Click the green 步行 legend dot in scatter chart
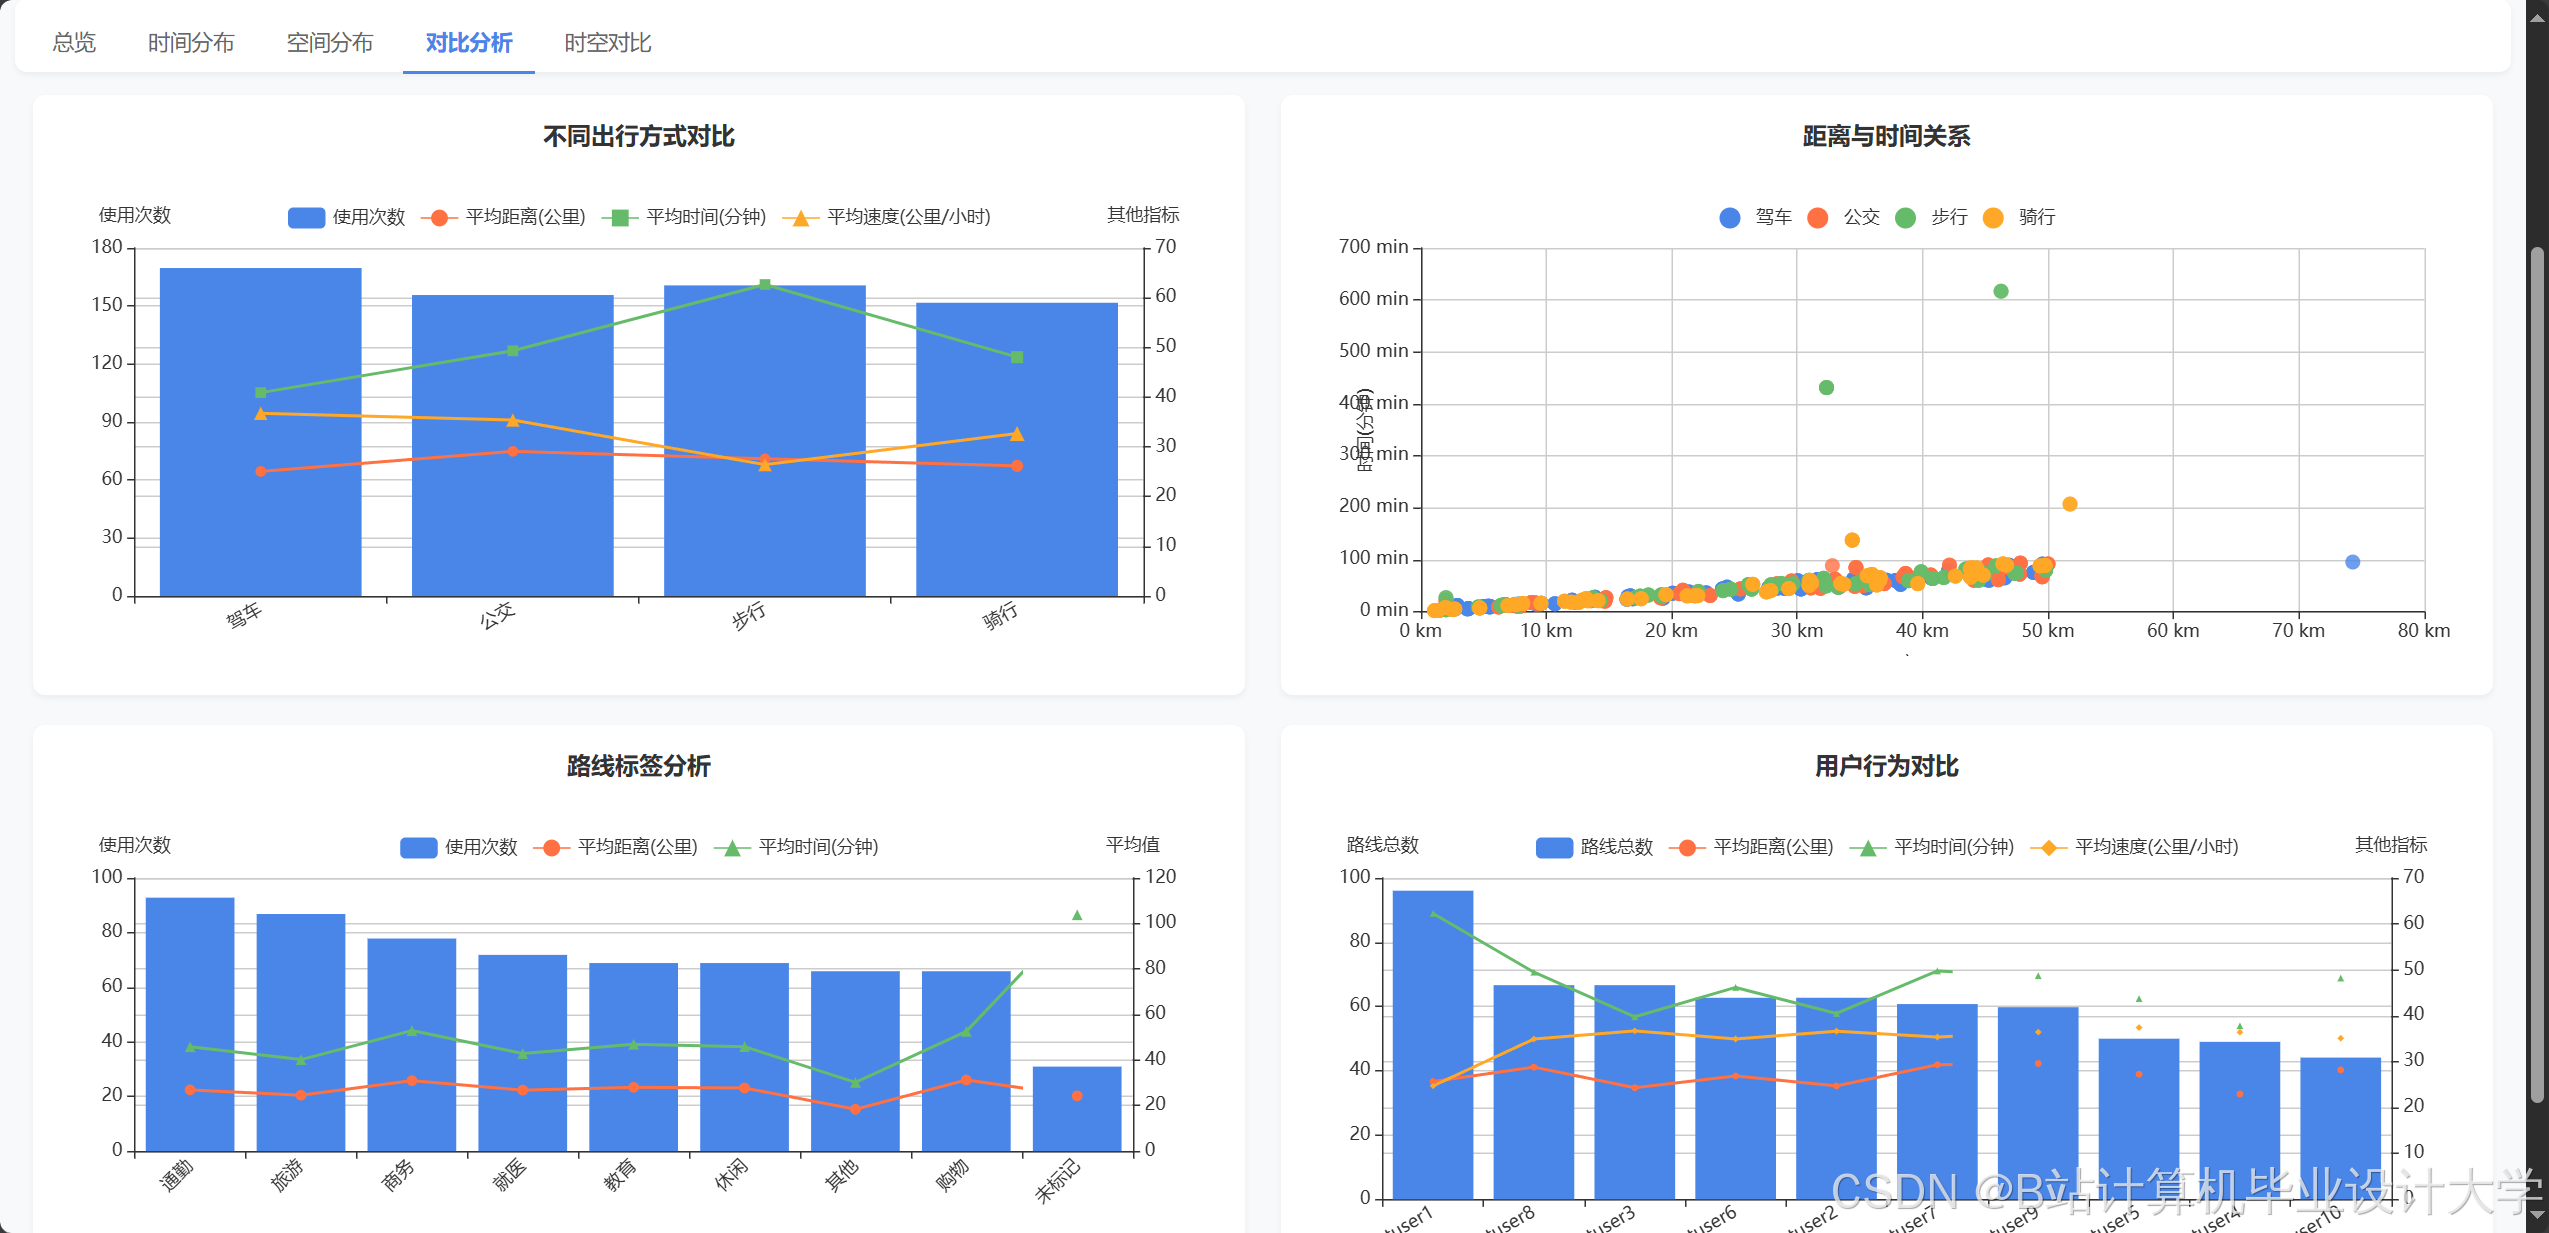2549x1233 pixels. [x=1905, y=217]
